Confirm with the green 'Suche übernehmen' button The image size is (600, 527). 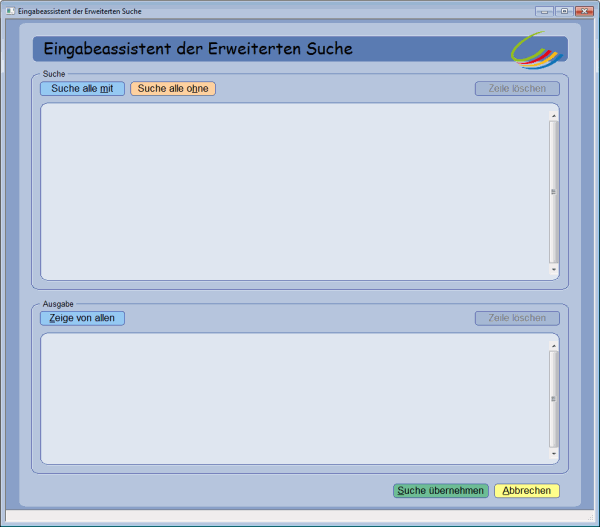441,491
